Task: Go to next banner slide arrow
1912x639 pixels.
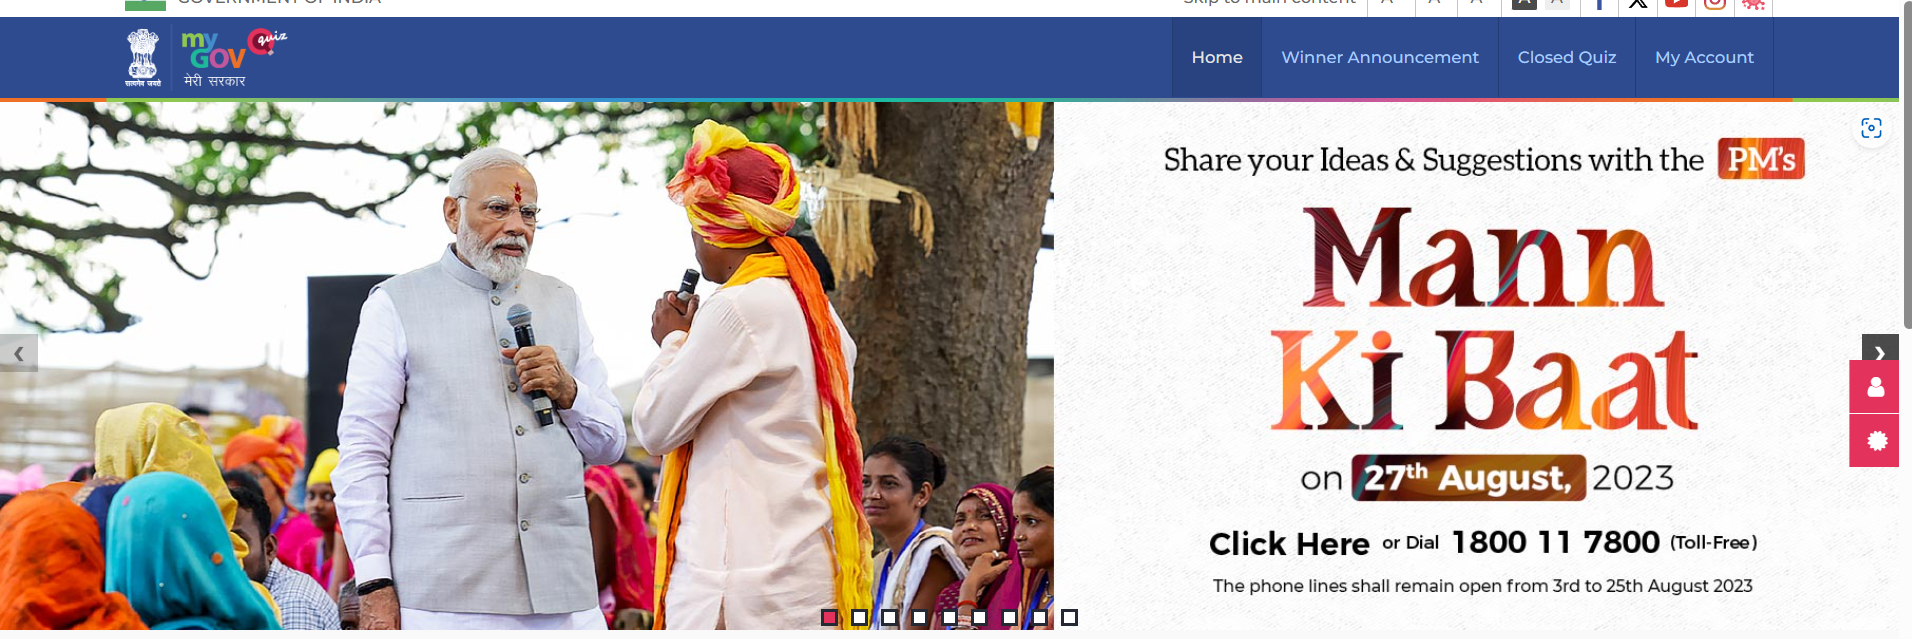Action: pyautogui.click(x=1880, y=352)
